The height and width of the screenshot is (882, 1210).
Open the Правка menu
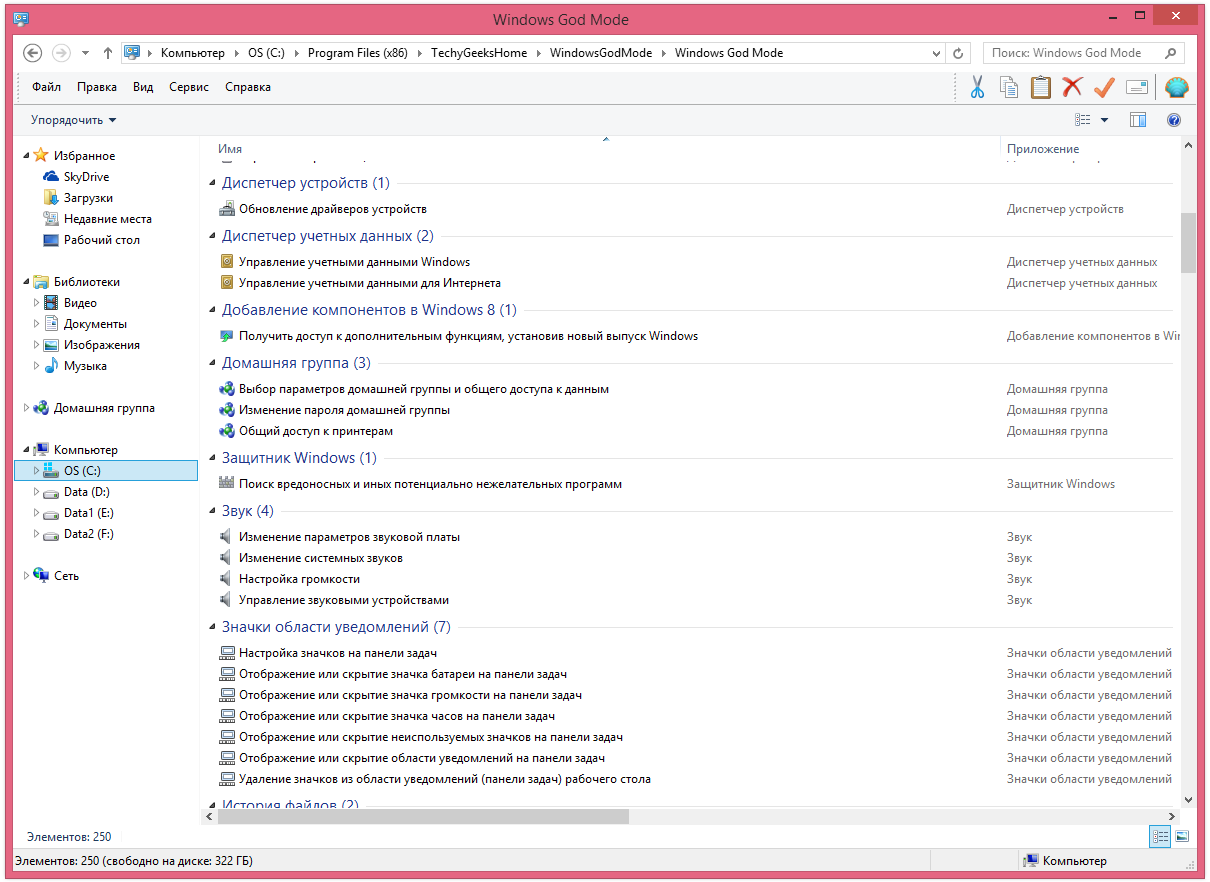point(97,87)
